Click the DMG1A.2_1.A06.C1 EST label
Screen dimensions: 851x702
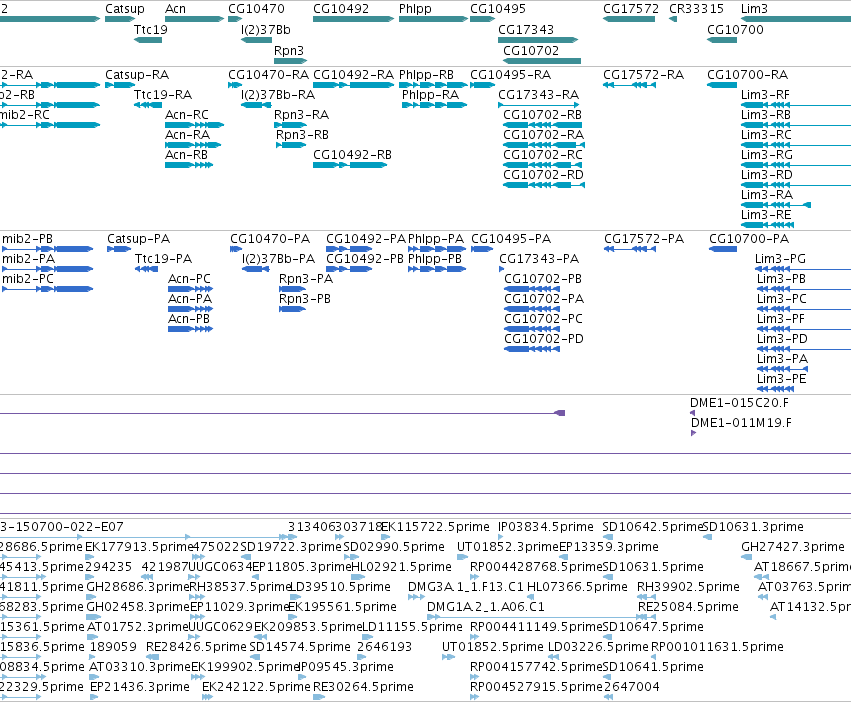click(485, 606)
